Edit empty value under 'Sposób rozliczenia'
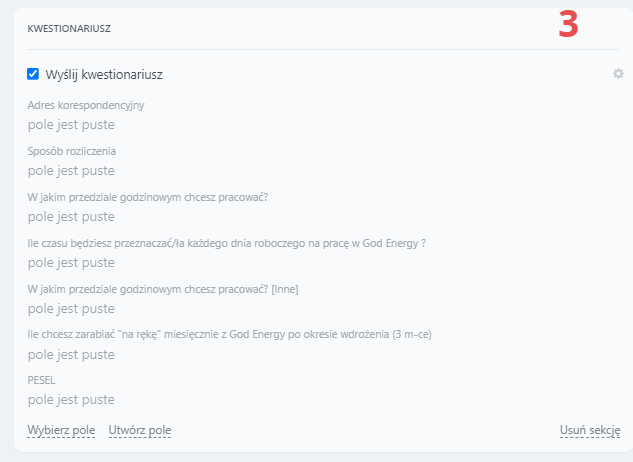Viewport: 633px width, 462px height. point(71,171)
